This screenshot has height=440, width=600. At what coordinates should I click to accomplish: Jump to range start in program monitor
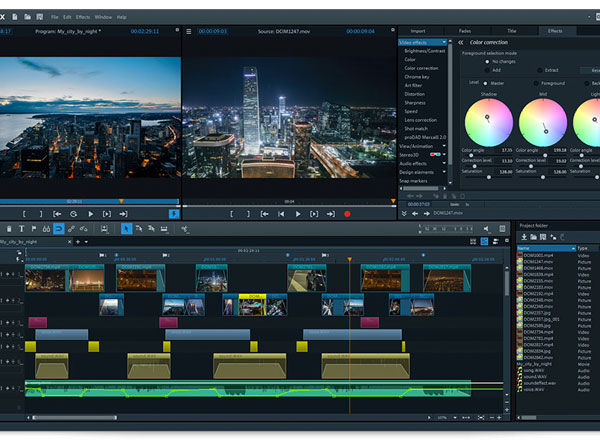(x=57, y=214)
